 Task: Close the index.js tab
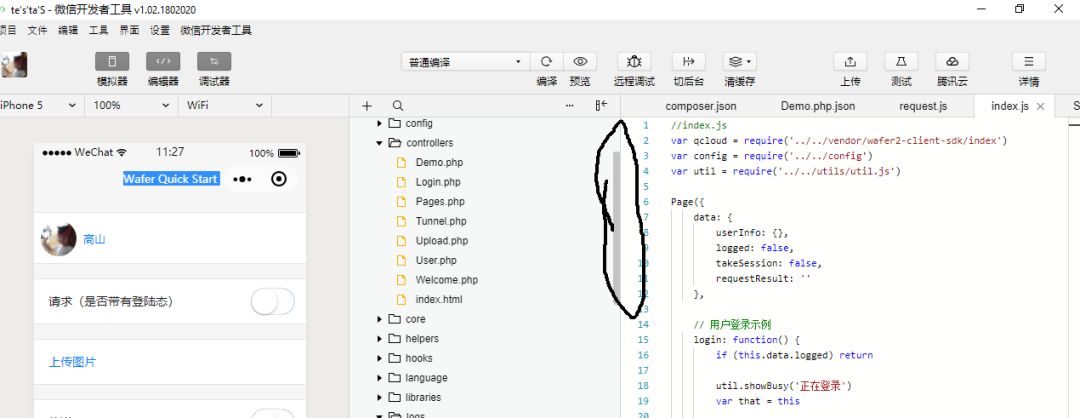point(1041,106)
